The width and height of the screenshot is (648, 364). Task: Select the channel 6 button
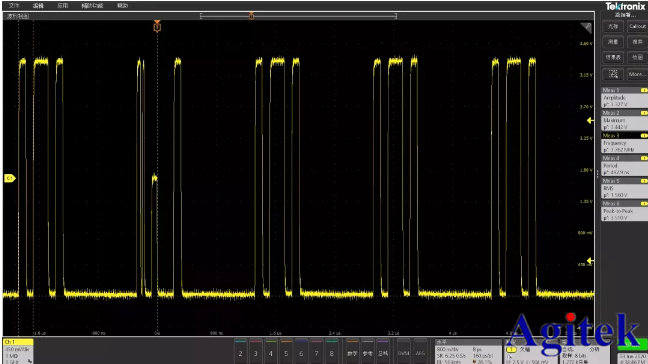click(x=301, y=352)
